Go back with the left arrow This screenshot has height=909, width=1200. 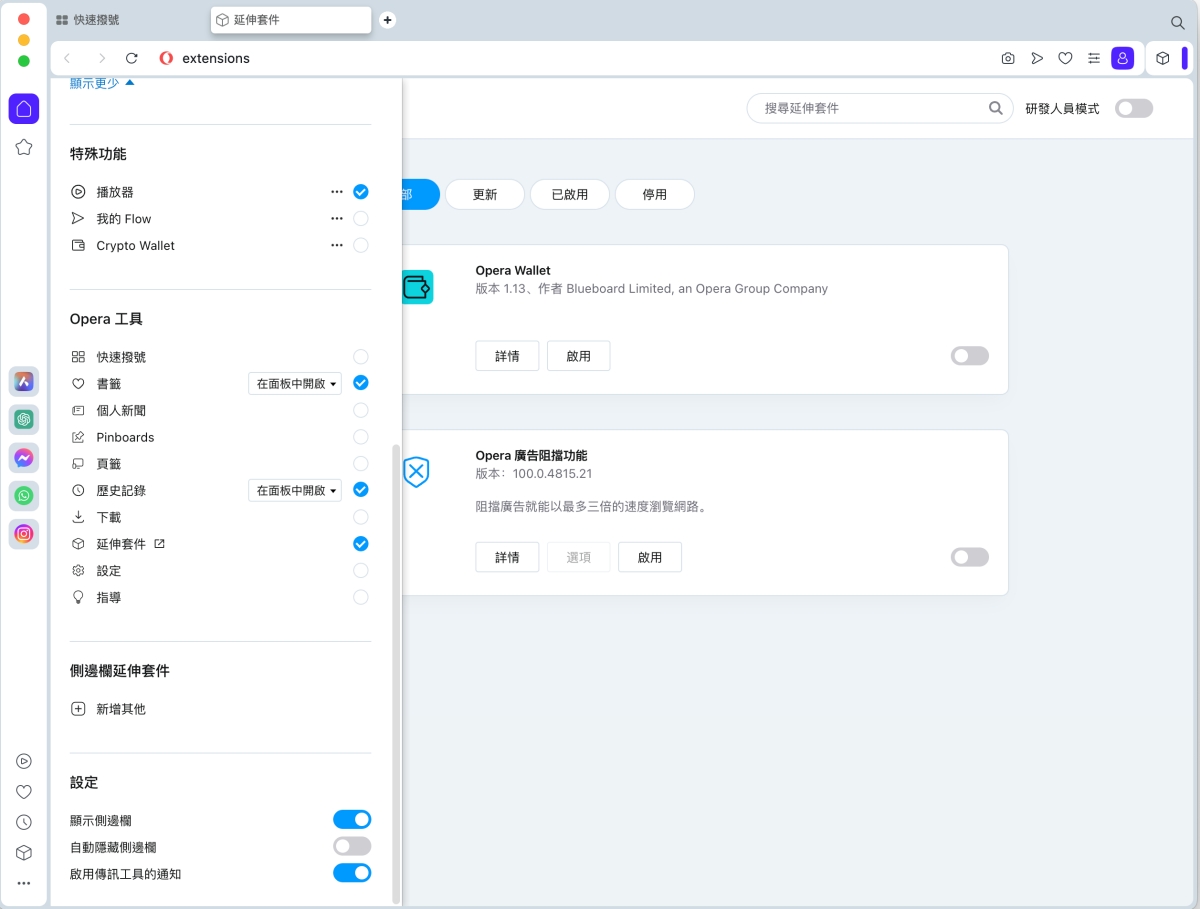tap(67, 58)
